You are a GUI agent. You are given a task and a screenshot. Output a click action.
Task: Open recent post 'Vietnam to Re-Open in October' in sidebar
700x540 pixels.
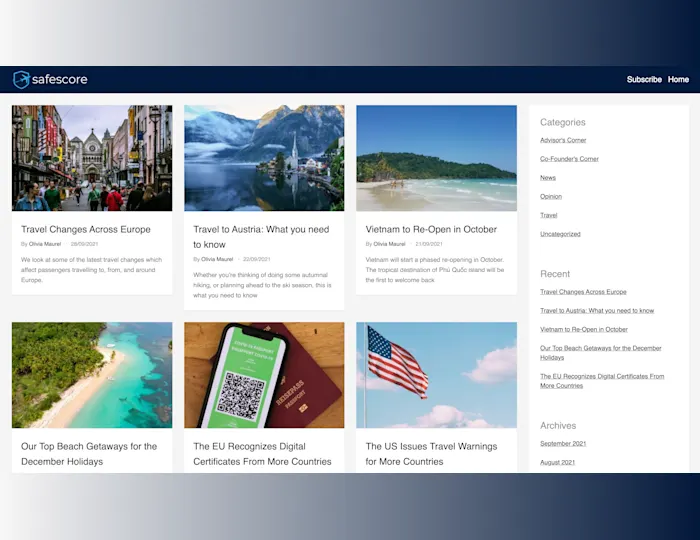584,329
